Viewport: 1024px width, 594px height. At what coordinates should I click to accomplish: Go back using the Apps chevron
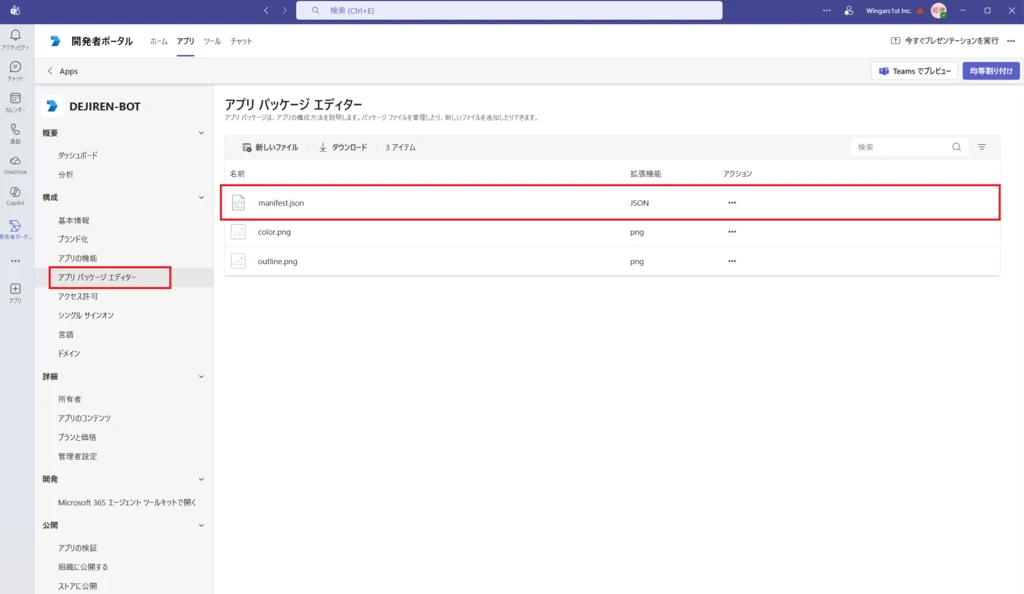click(x=51, y=71)
